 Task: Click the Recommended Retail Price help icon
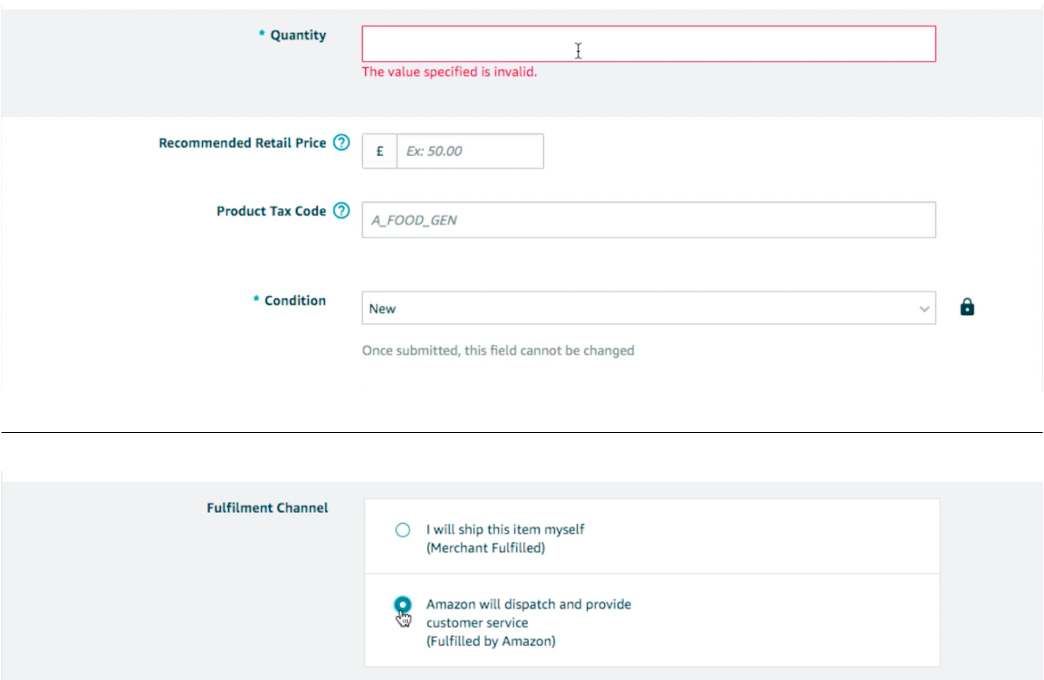pos(341,144)
